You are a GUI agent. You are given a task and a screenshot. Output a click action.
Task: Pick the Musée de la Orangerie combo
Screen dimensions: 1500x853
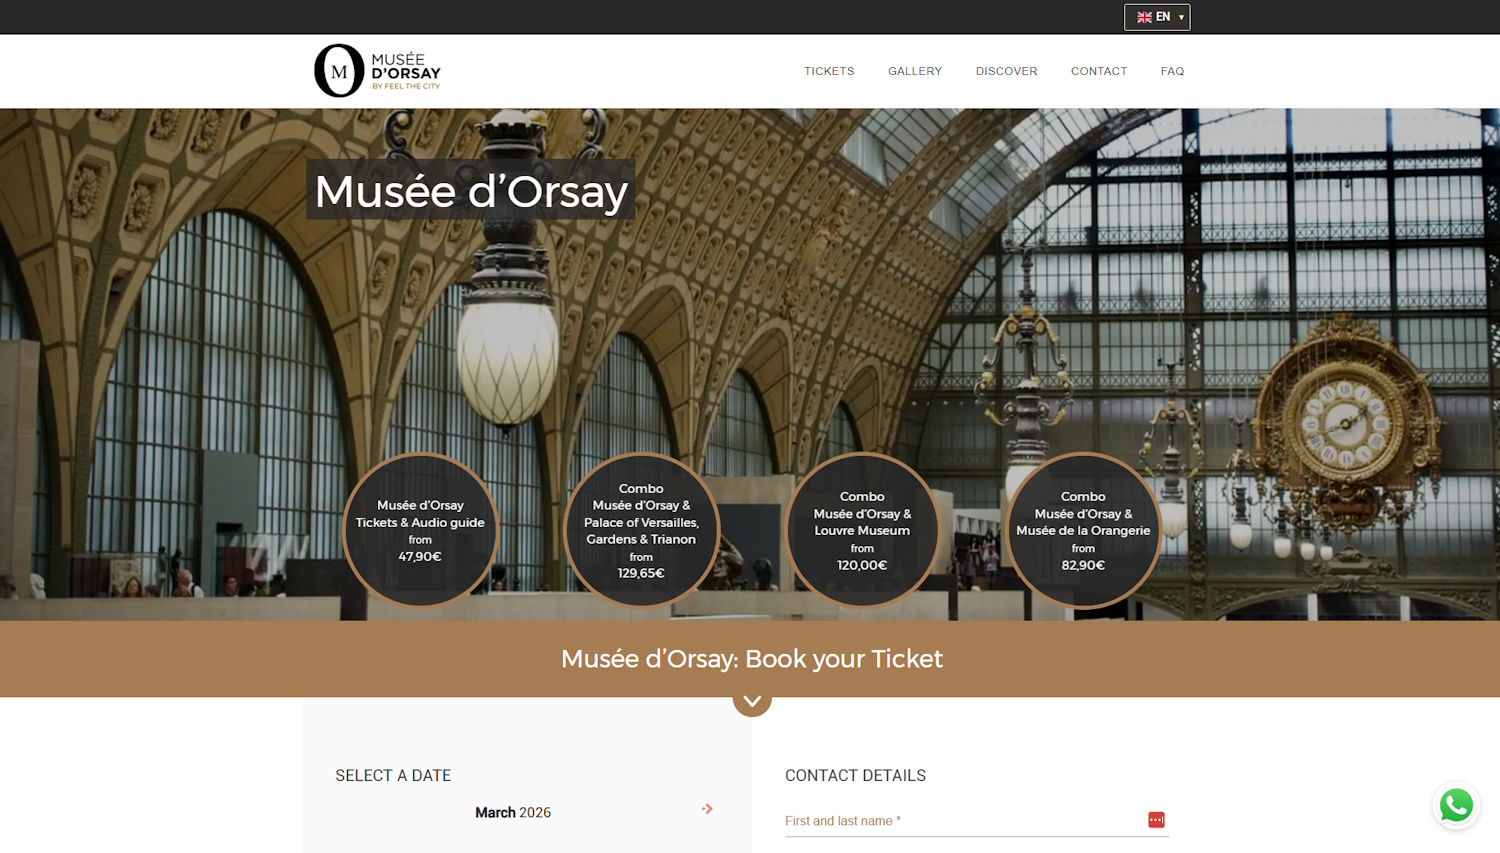(x=1083, y=530)
